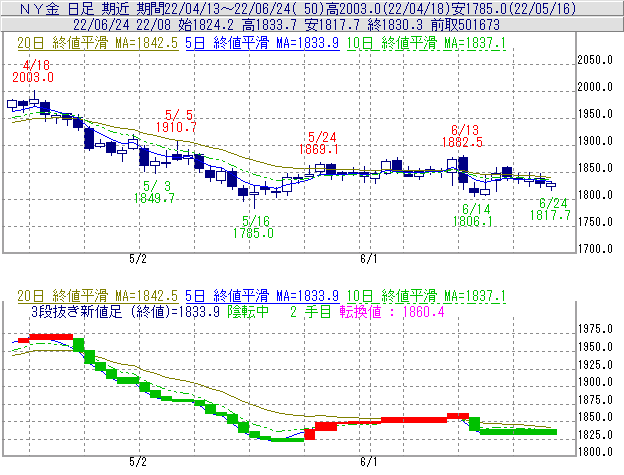Click the 20日 終値平滑 legend above the 新値足 chart
Screen dimensions: 624x475
click(98, 296)
